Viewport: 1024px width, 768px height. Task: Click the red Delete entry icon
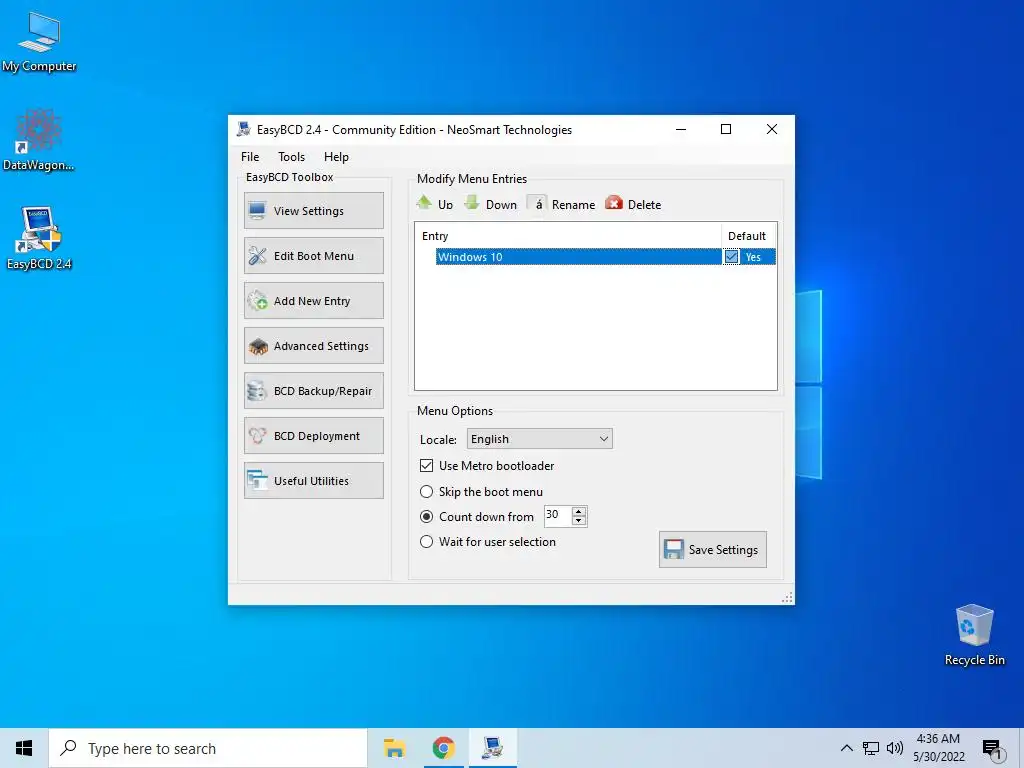click(x=614, y=203)
